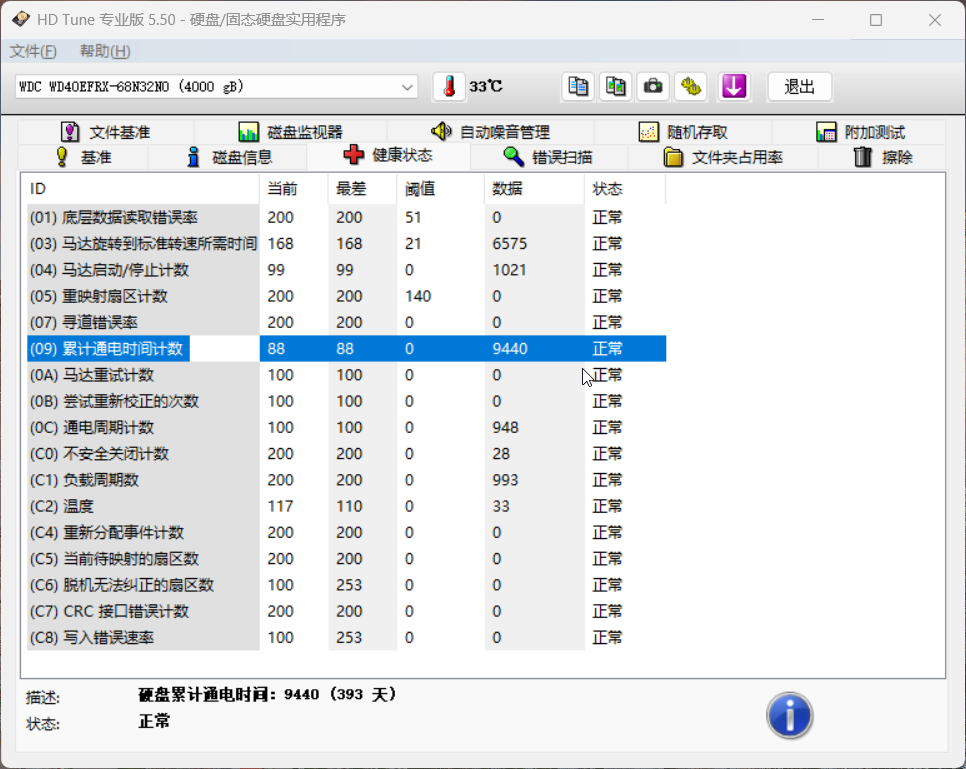Click the 最差 column header
The image size is (966, 769).
[x=362, y=189]
